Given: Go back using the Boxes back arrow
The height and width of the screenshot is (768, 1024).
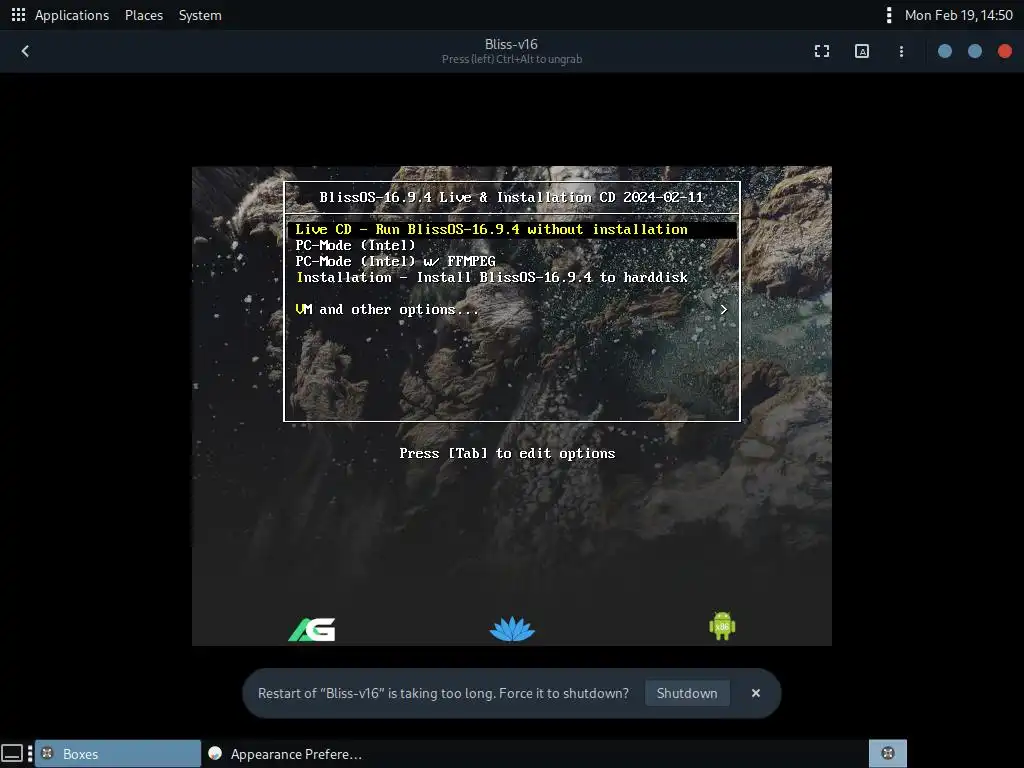Looking at the screenshot, I should tap(25, 51).
